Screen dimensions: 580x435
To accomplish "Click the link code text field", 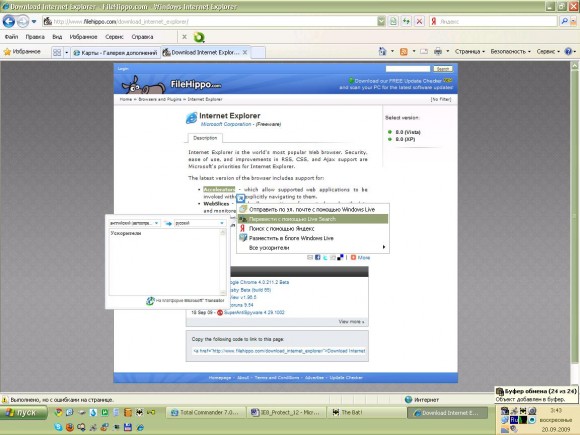I will 279,351.
